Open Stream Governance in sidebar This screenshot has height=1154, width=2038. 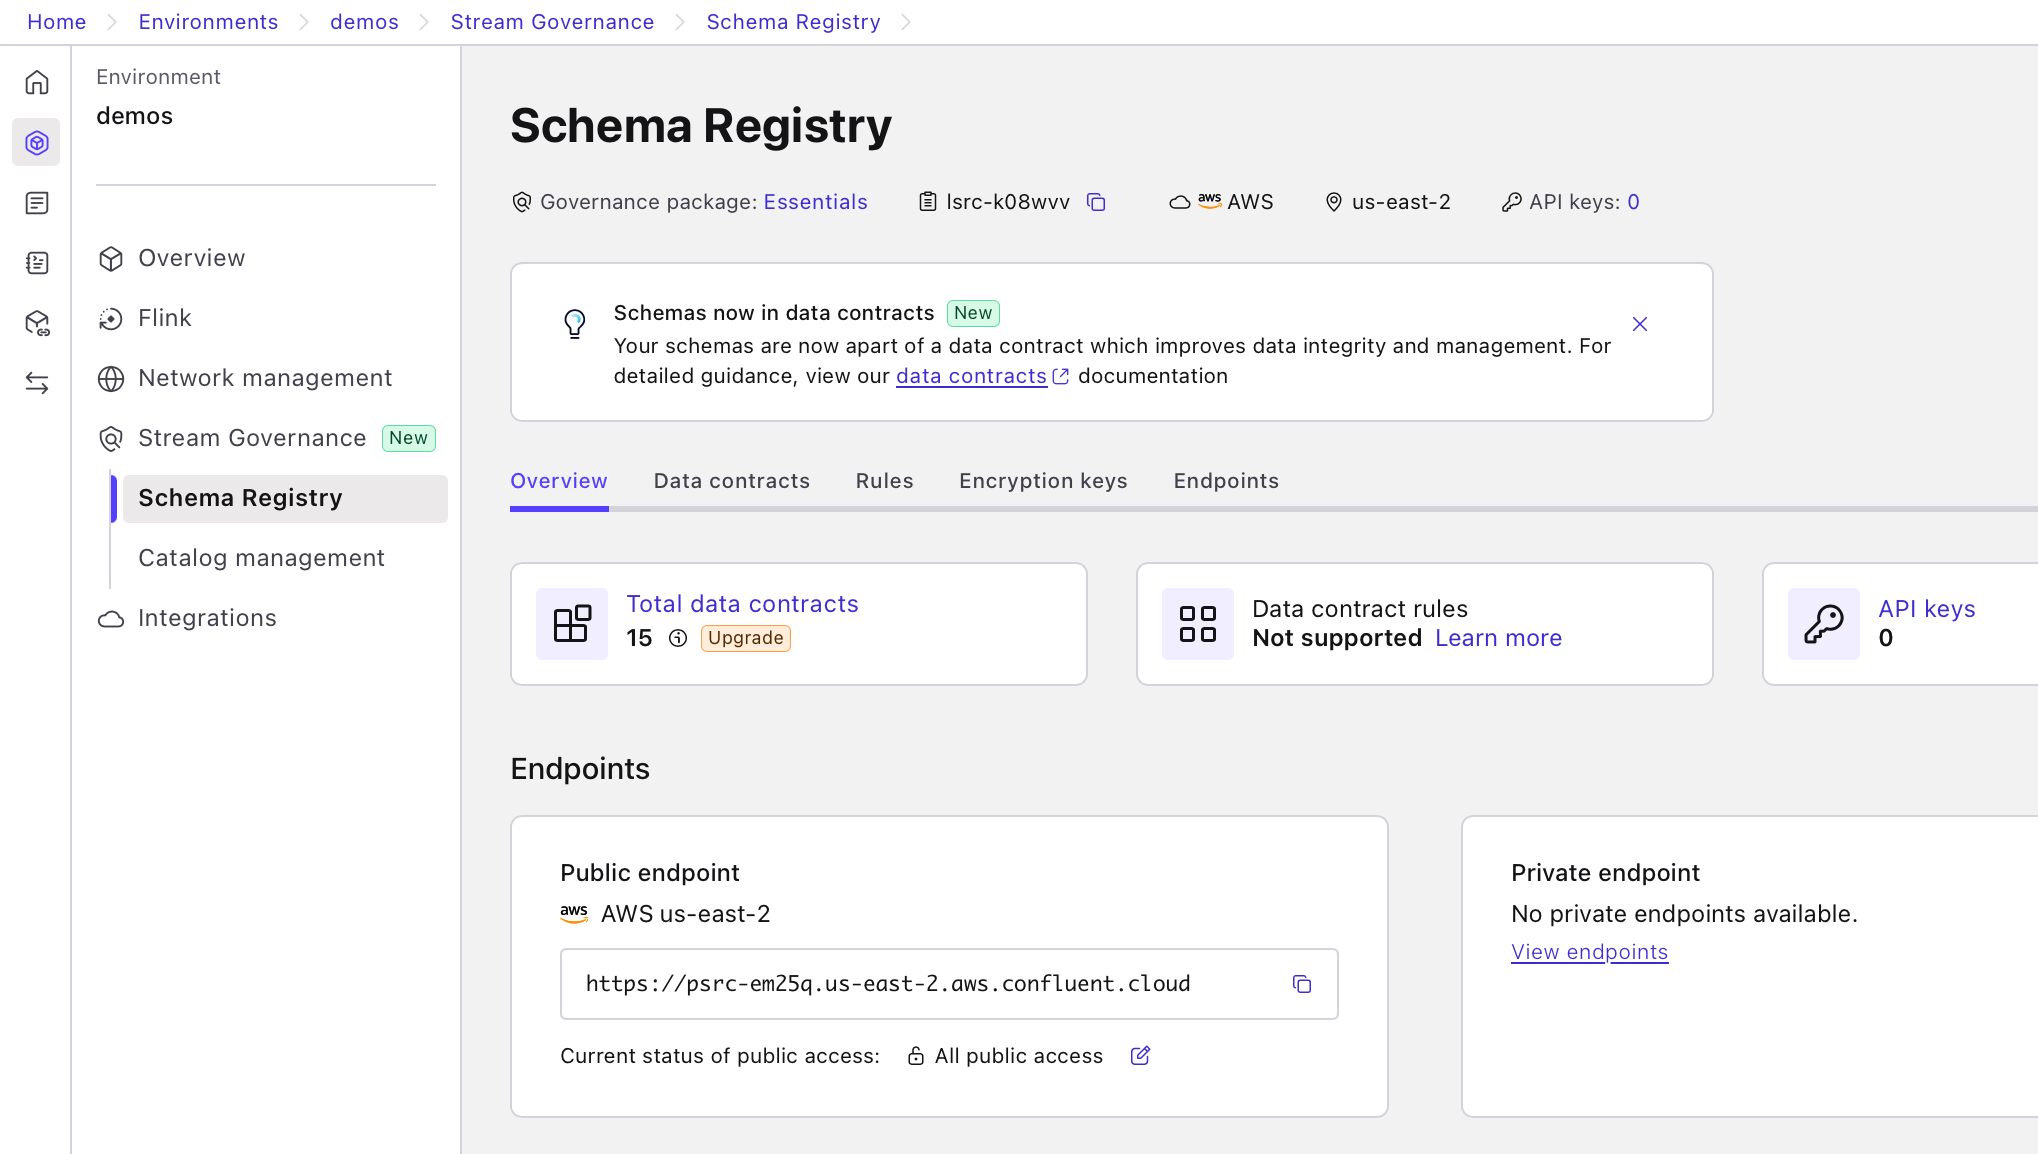[252, 438]
